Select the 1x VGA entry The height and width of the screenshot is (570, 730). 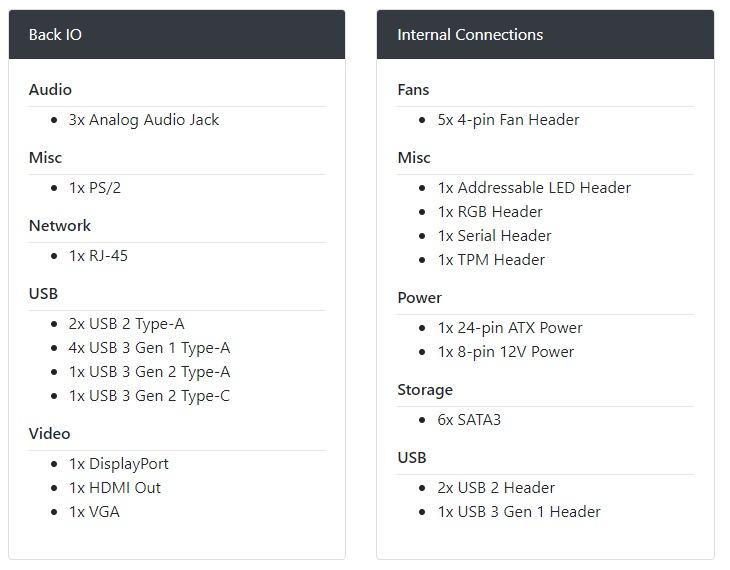point(95,512)
